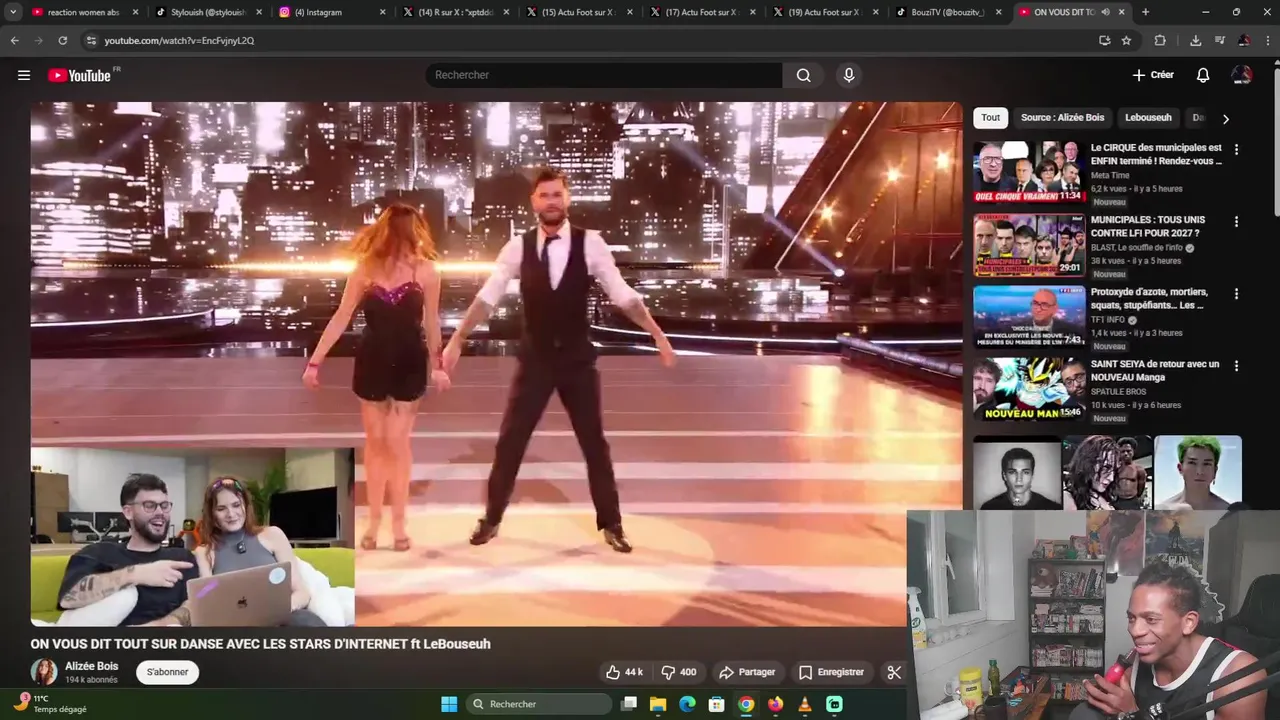This screenshot has width=1280, height=720.
Task: Select the Lebouseuh filter chip
Action: tap(1148, 118)
